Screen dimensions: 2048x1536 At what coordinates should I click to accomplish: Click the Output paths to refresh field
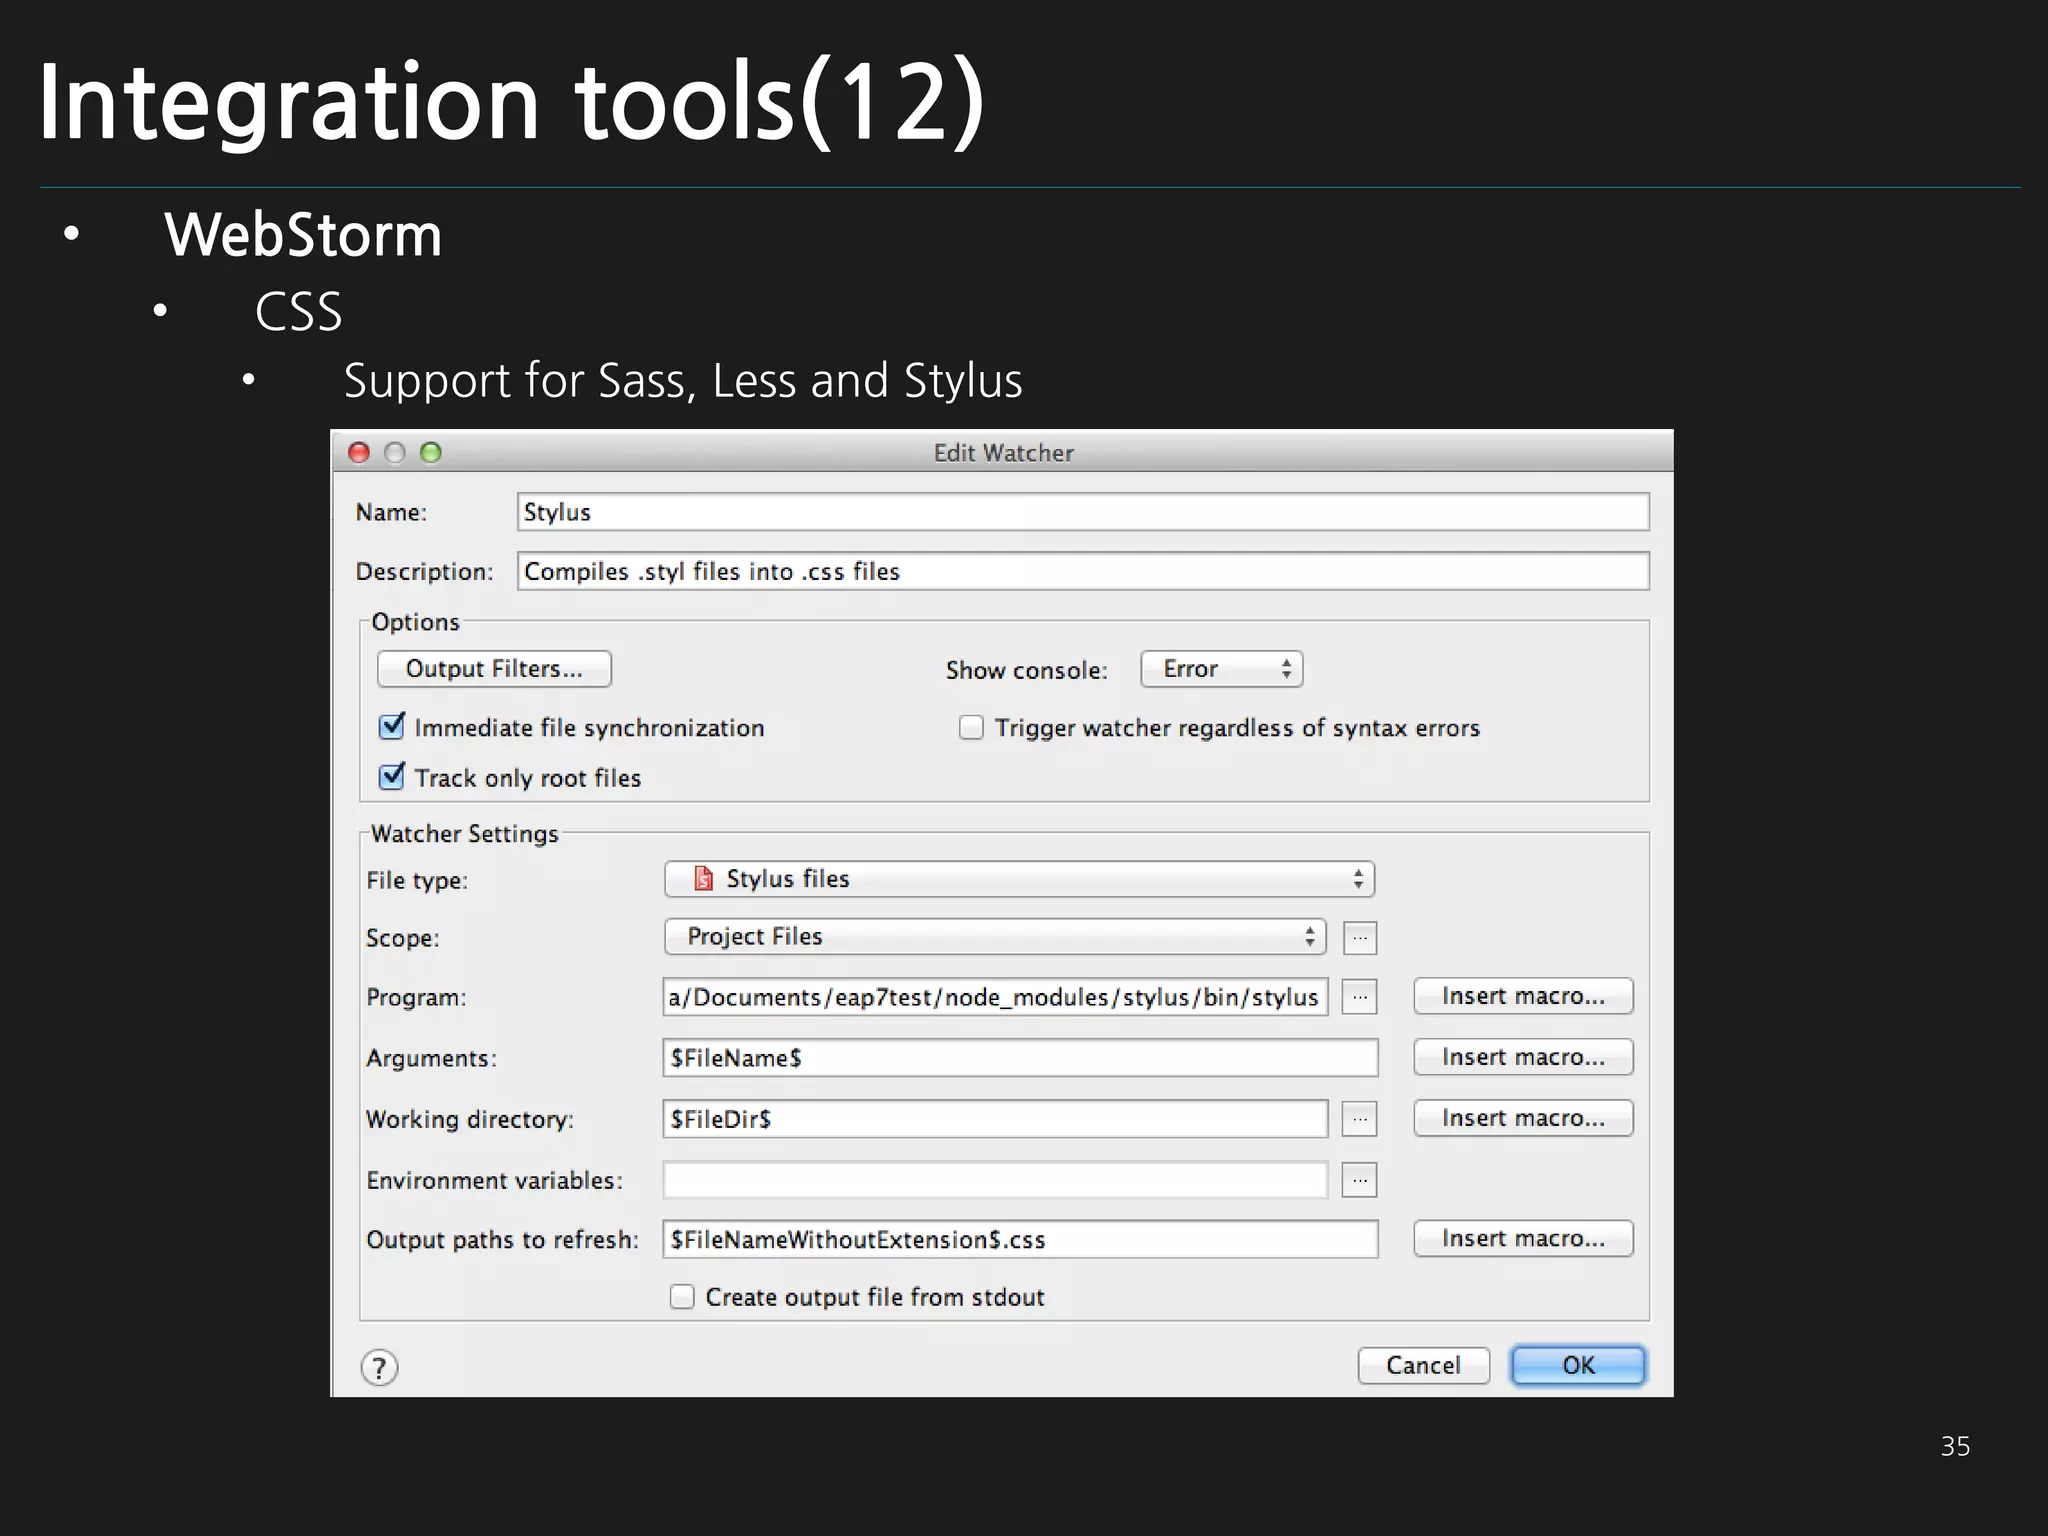[1020, 1239]
